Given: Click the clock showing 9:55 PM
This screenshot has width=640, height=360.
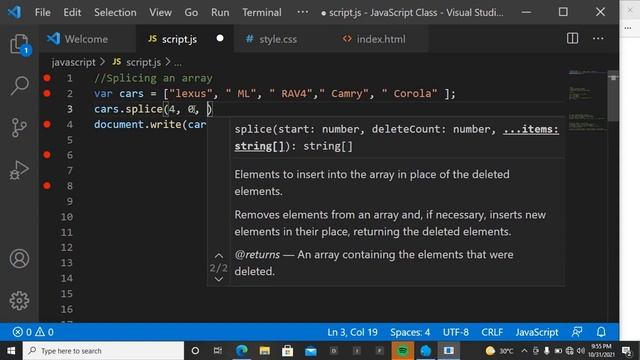Looking at the screenshot, I should 601,351.
